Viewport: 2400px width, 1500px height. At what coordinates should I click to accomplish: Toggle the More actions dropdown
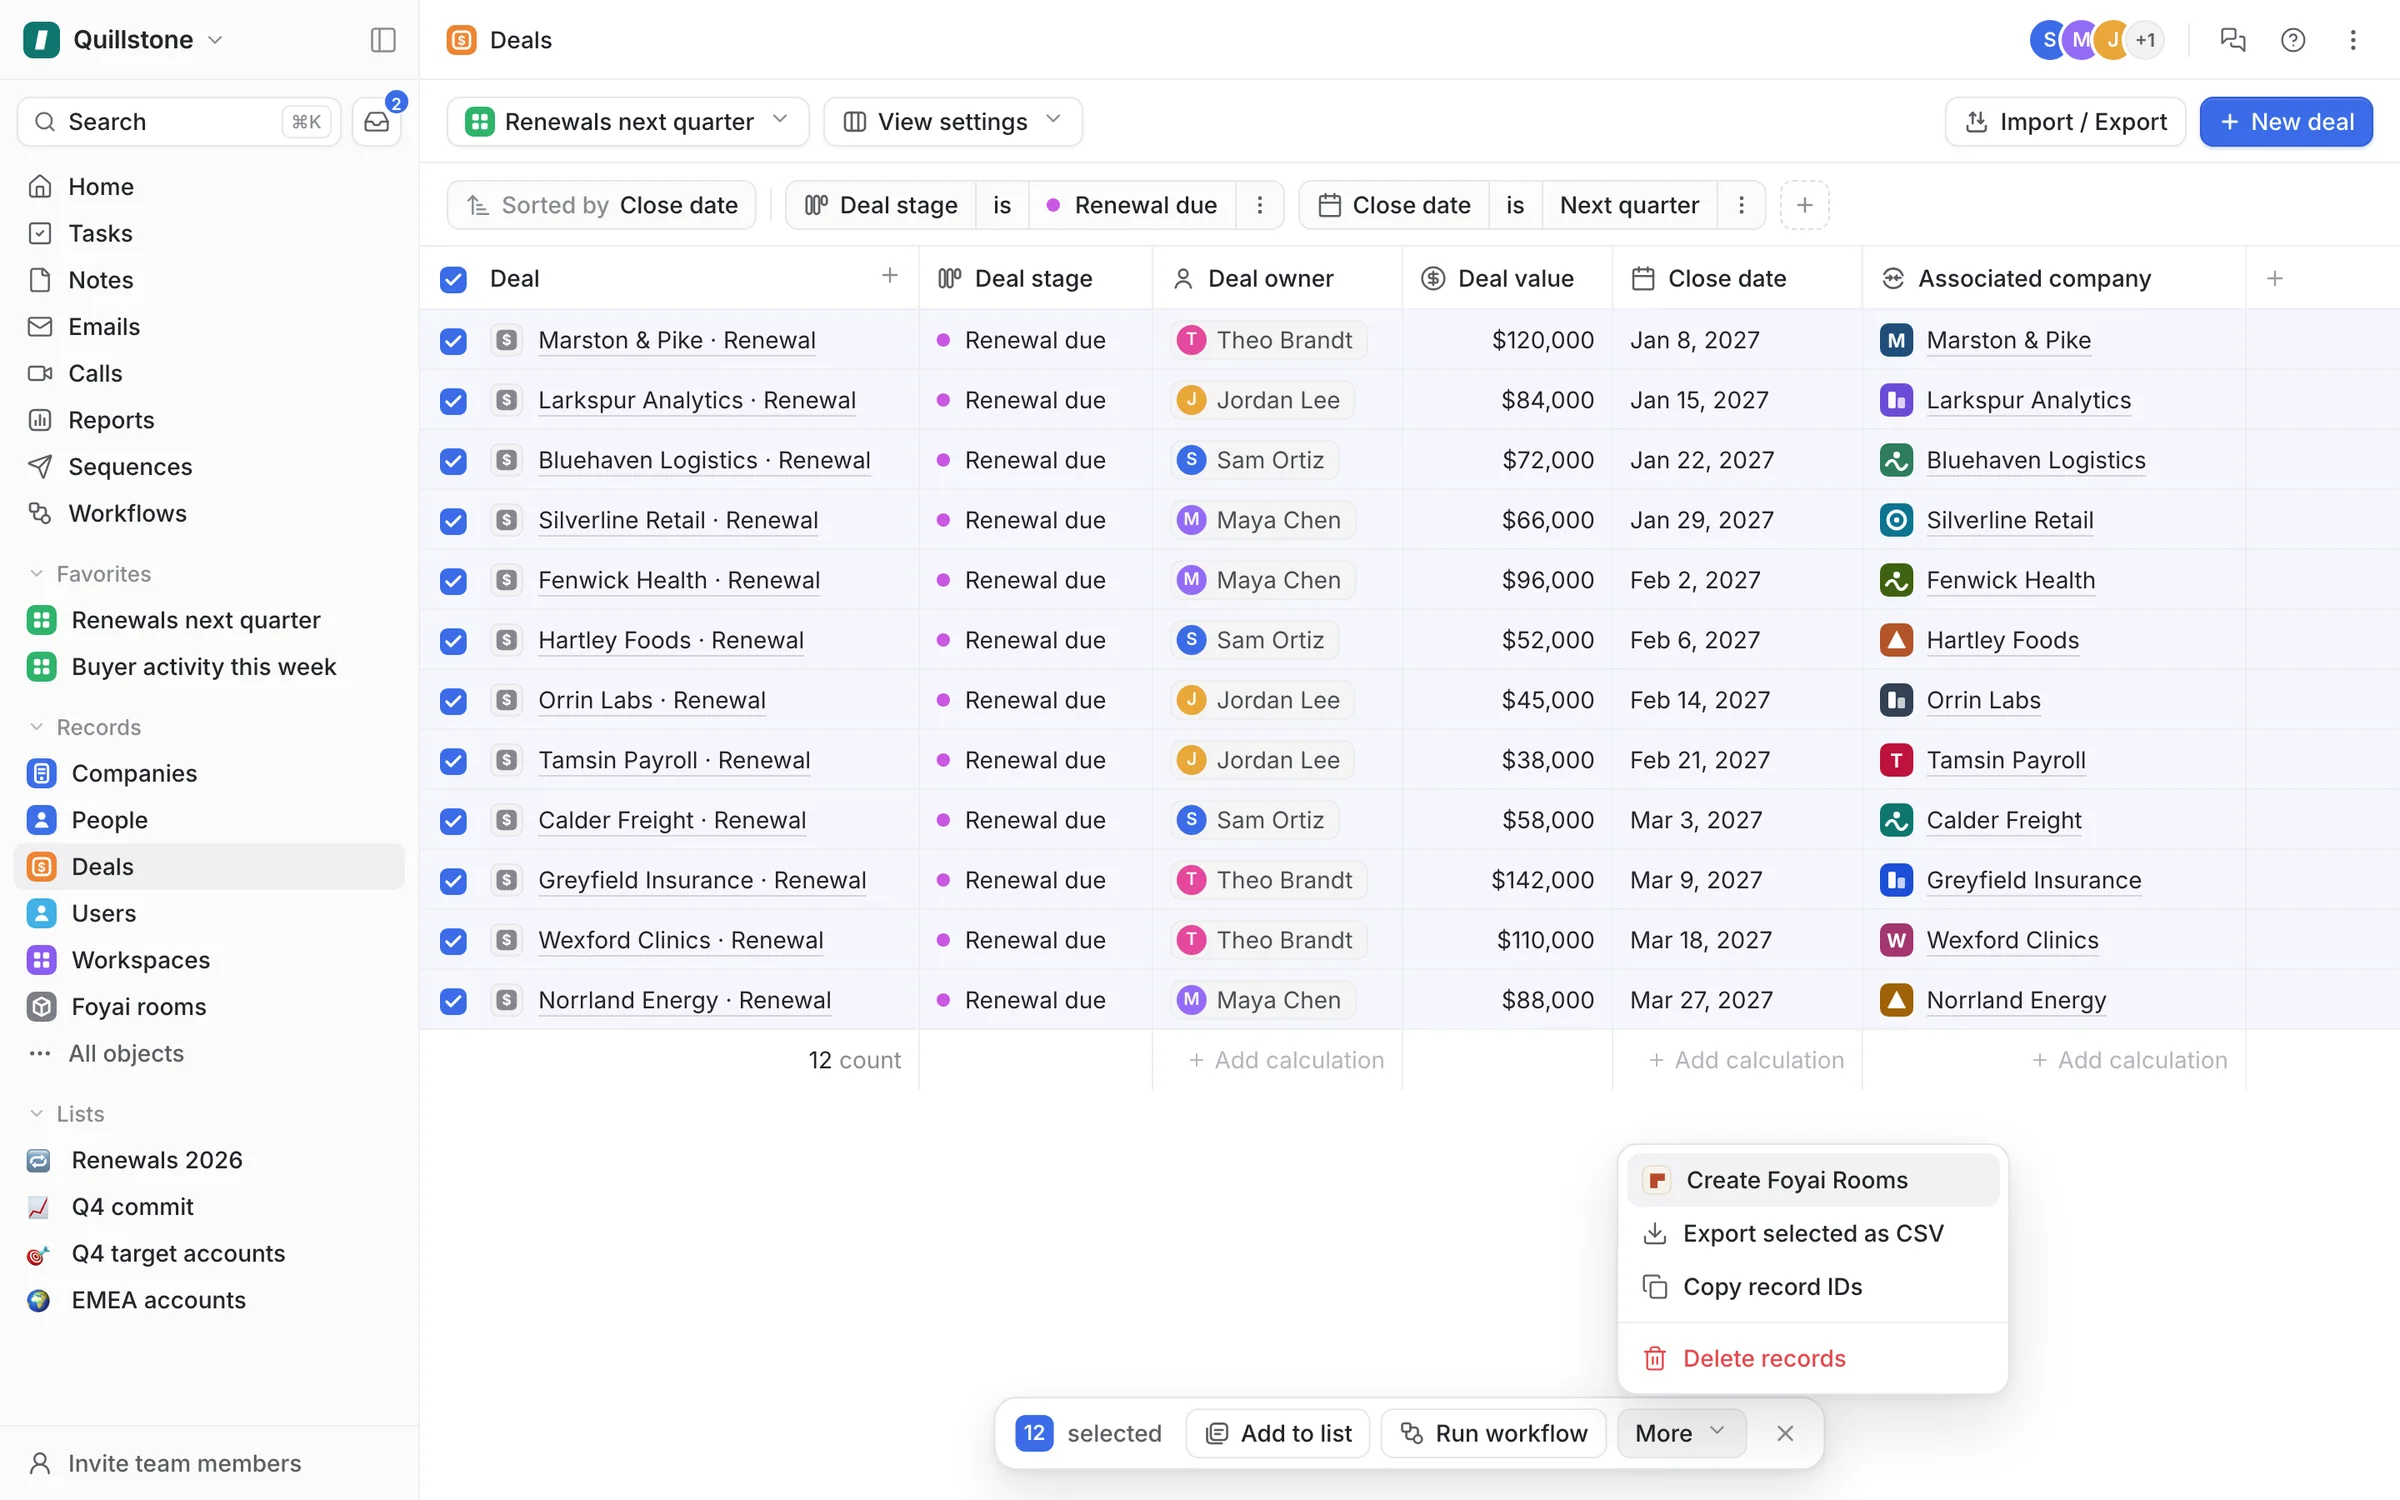(1681, 1433)
